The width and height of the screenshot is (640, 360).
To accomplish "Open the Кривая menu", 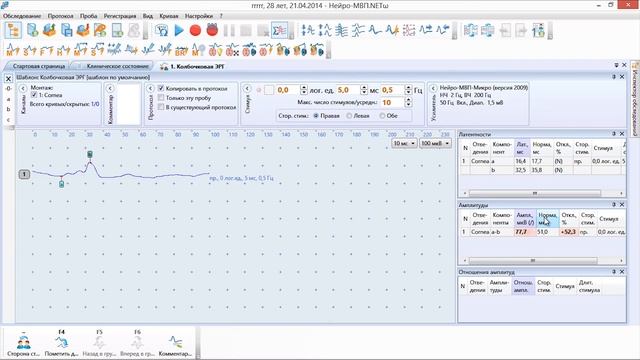I will point(169,16).
